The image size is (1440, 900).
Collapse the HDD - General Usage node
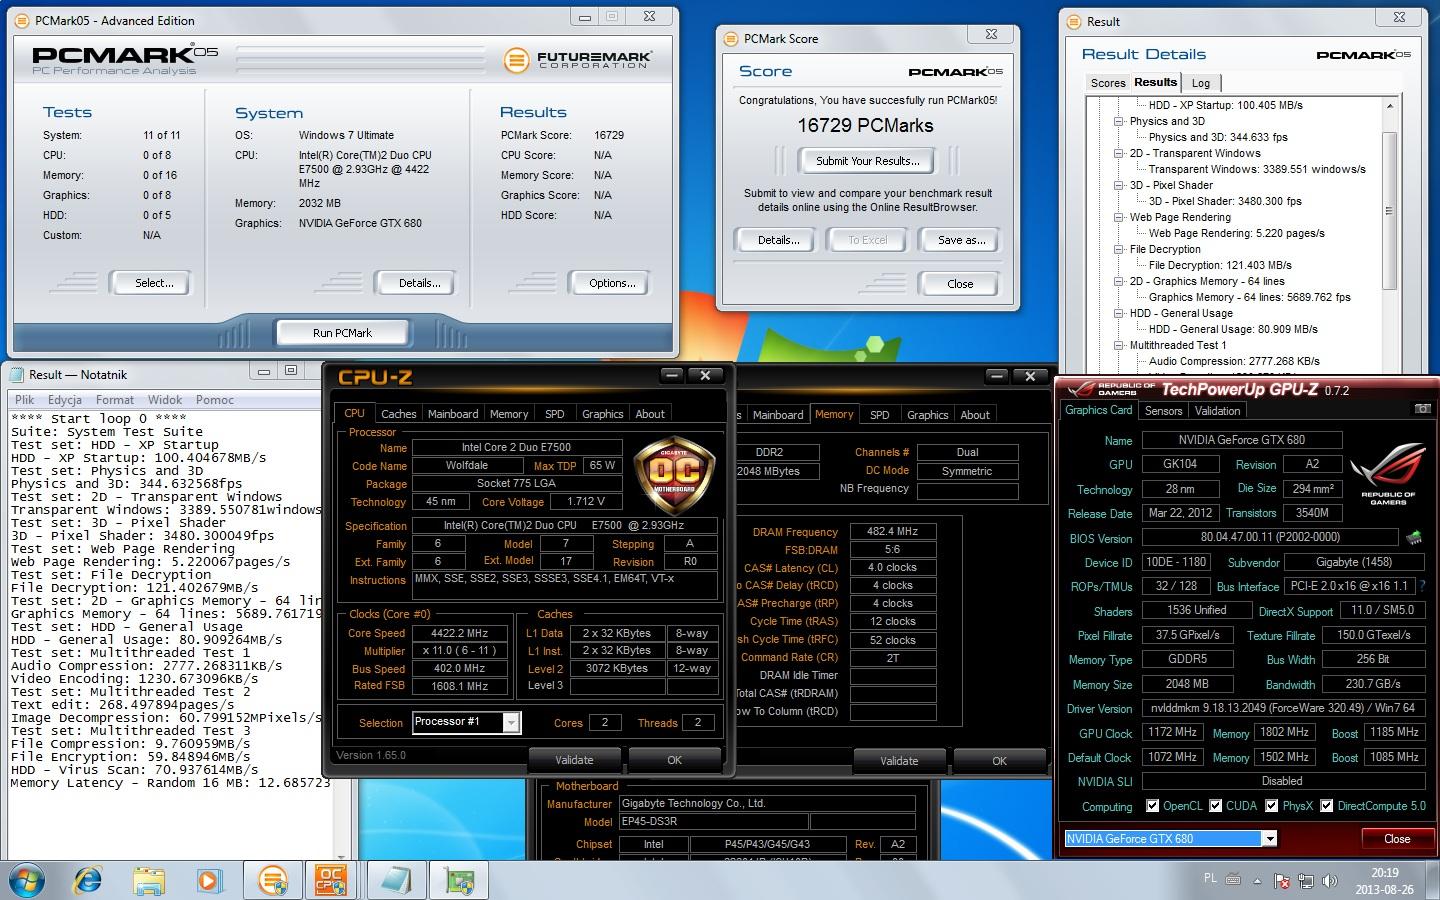coord(1119,313)
